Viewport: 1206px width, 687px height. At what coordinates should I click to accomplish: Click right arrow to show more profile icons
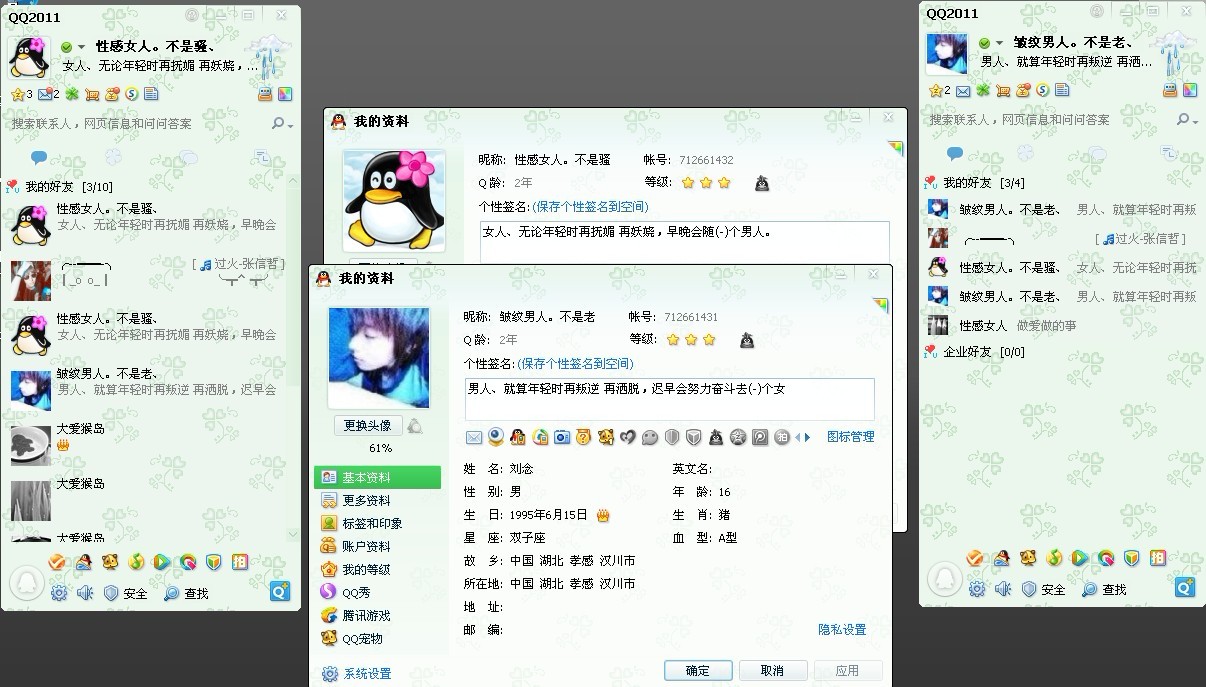click(x=807, y=437)
